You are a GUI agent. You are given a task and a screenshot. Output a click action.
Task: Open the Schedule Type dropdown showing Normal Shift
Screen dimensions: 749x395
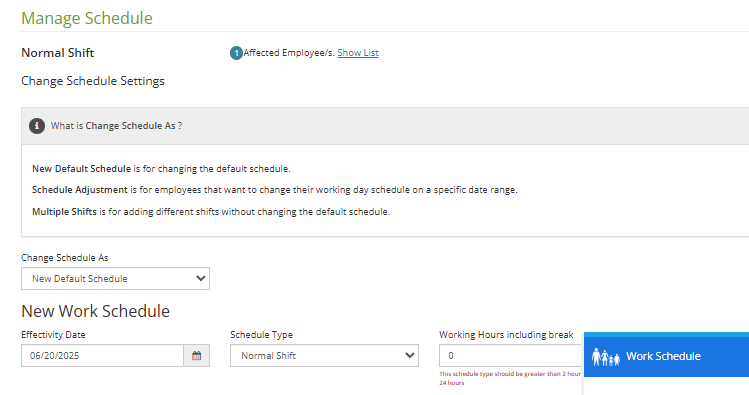tap(324, 355)
